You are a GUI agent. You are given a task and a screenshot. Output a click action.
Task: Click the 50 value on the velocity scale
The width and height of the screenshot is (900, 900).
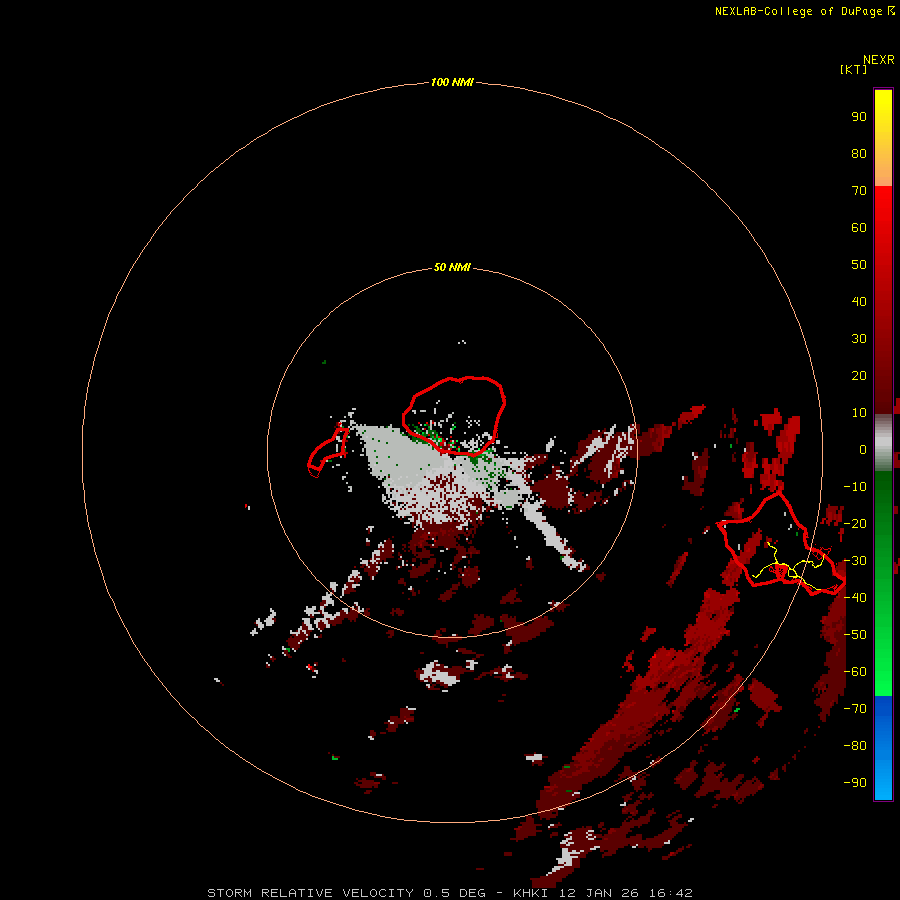coord(859,265)
